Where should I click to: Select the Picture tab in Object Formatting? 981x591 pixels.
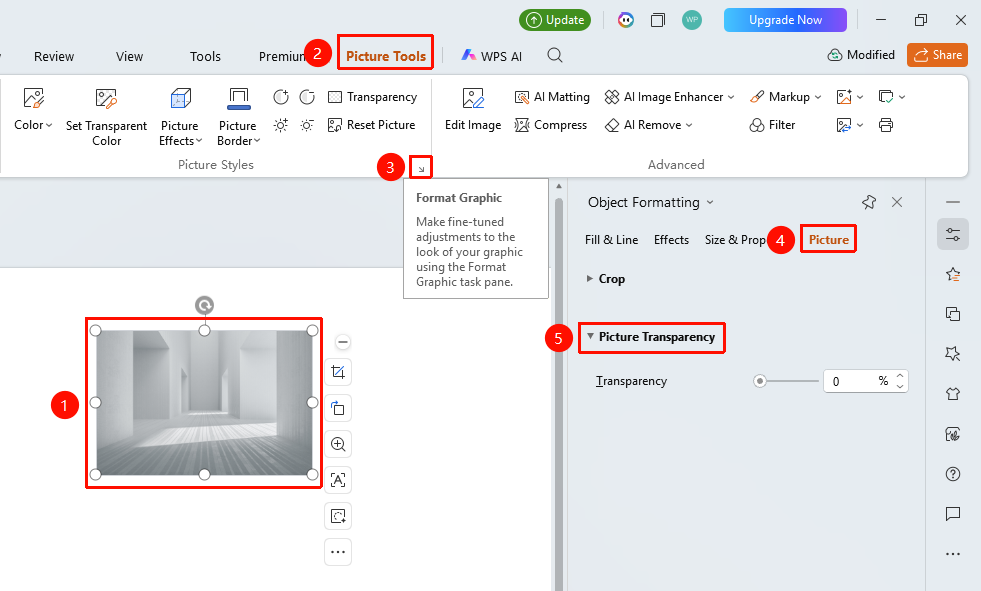[x=829, y=240]
